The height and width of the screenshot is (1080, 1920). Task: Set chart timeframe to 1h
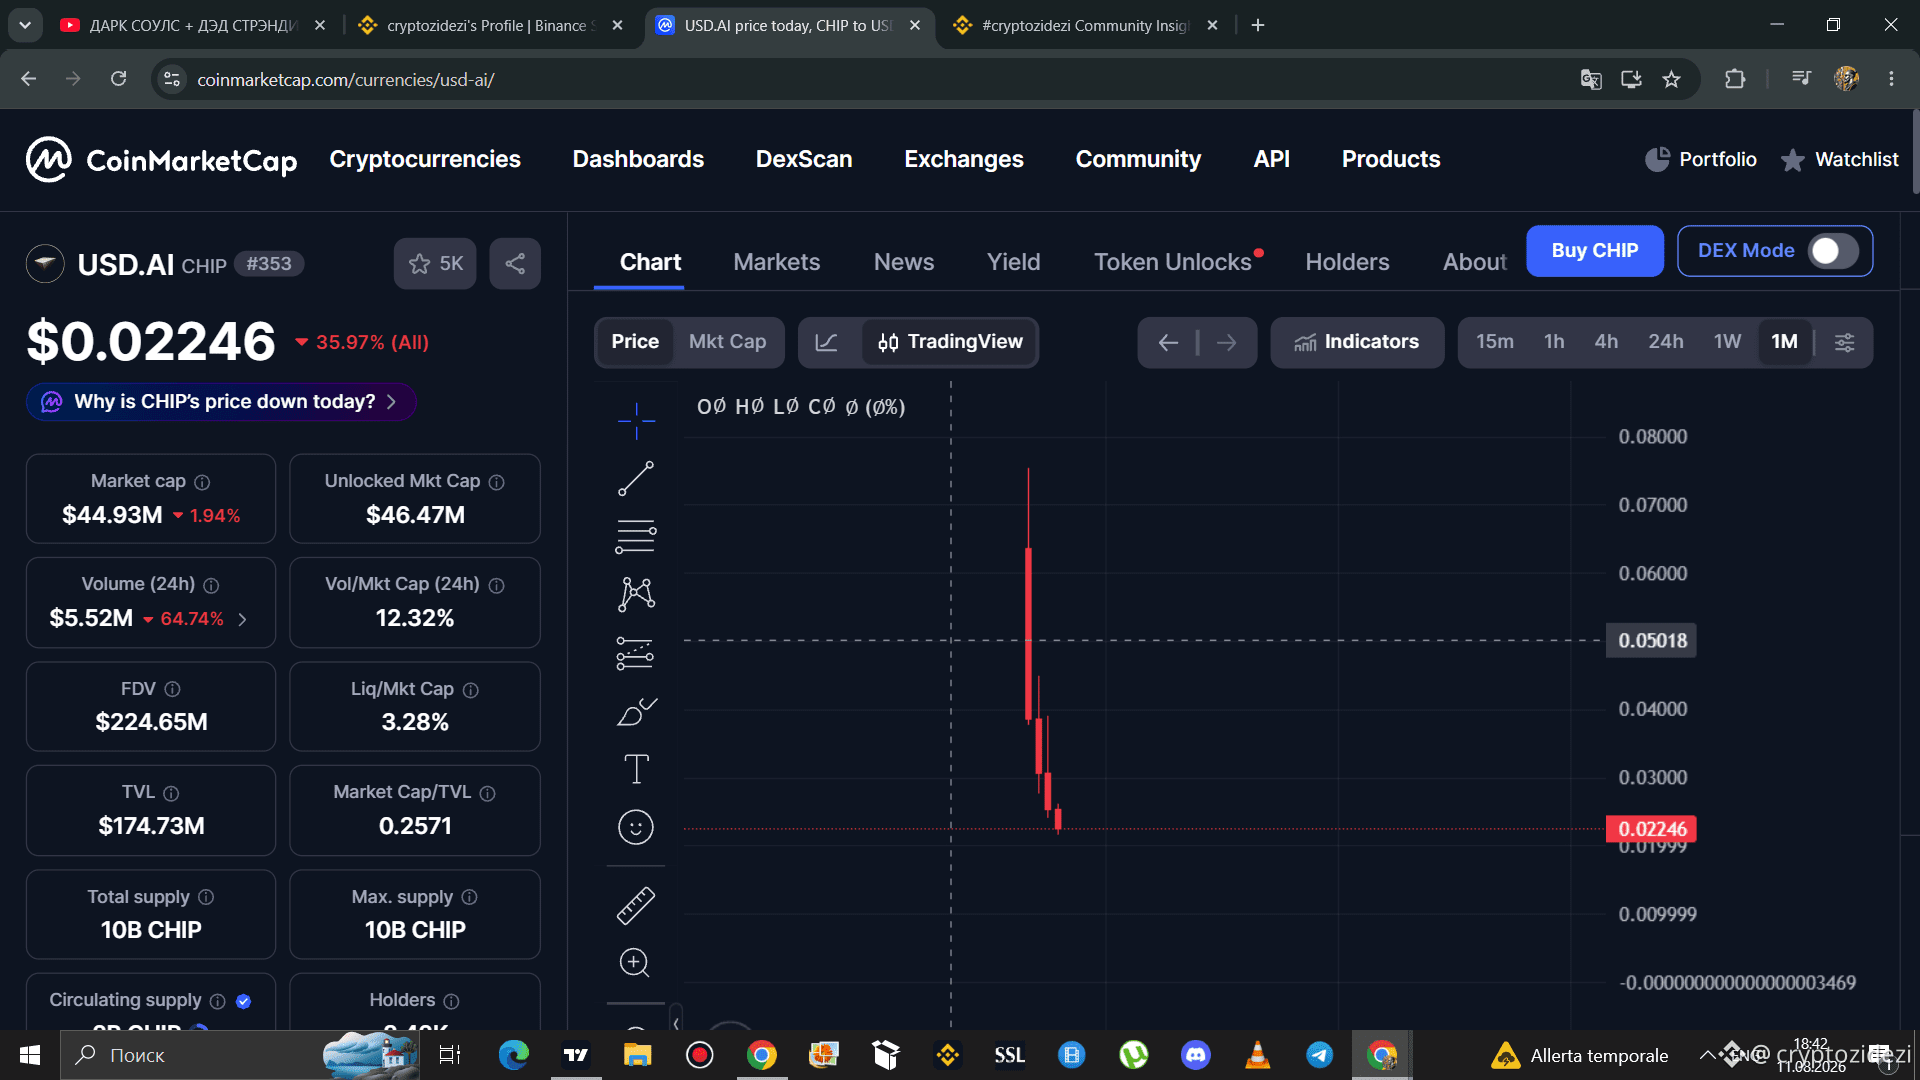click(x=1554, y=343)
